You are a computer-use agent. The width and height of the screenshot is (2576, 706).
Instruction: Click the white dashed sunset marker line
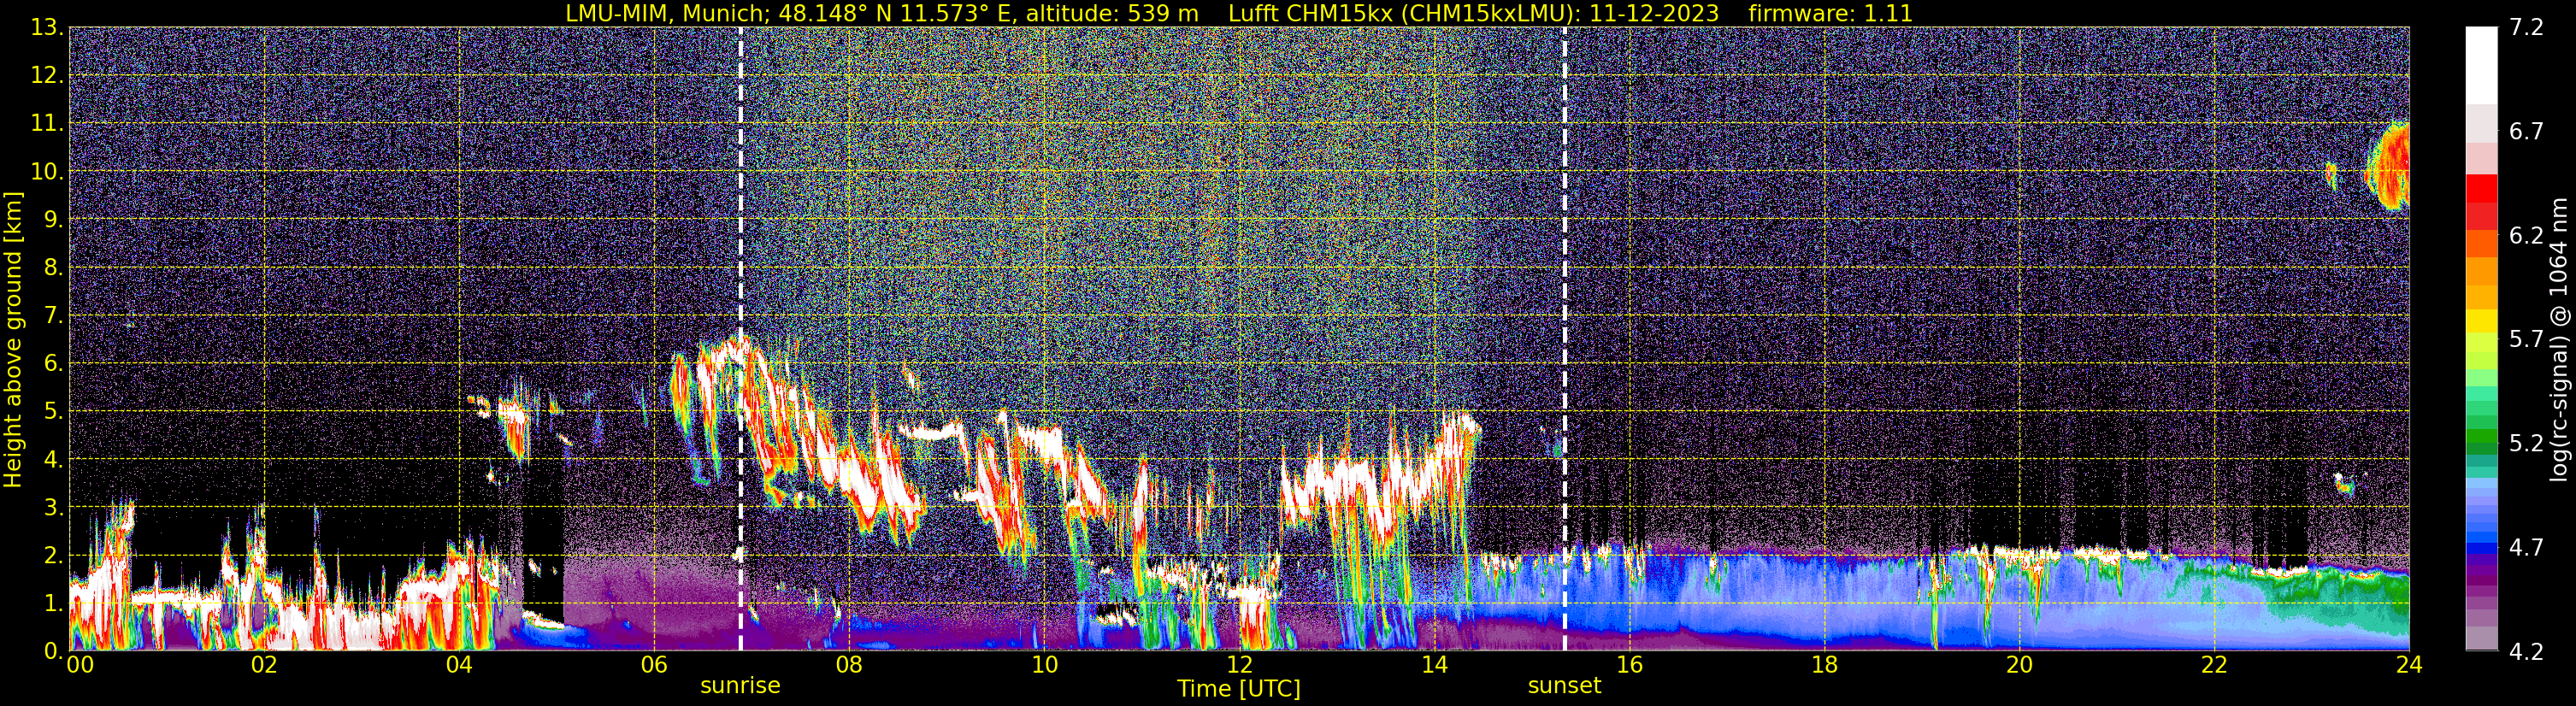tap(1565, 339)
